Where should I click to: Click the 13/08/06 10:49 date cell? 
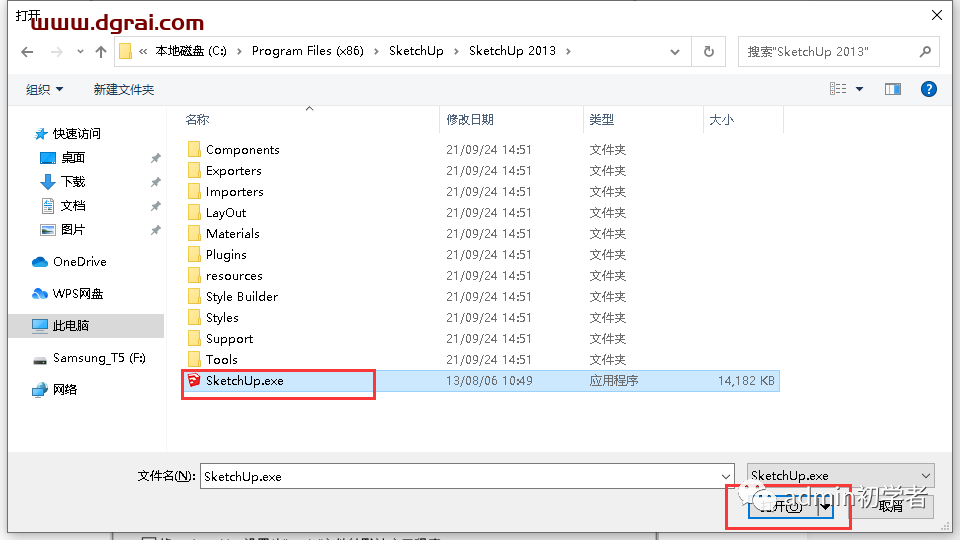coord(489,381)
